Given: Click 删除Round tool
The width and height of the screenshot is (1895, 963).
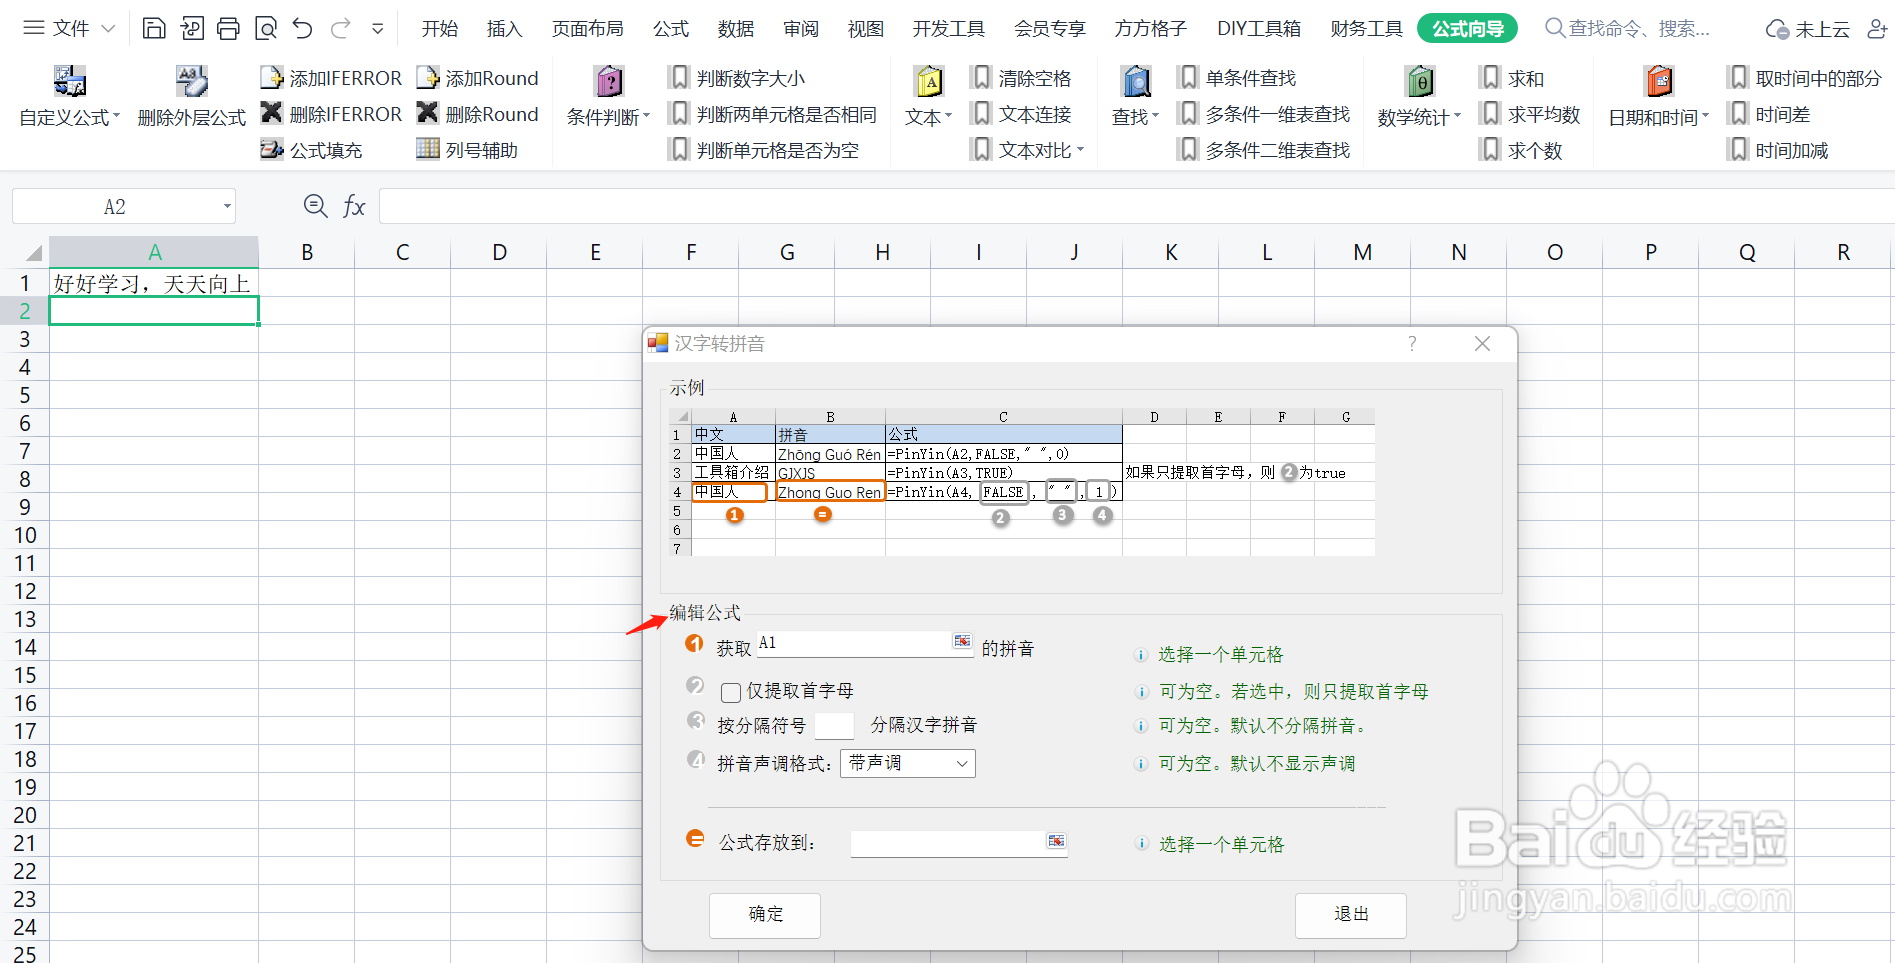Looking at the screenshot, I should coord(477,114).
